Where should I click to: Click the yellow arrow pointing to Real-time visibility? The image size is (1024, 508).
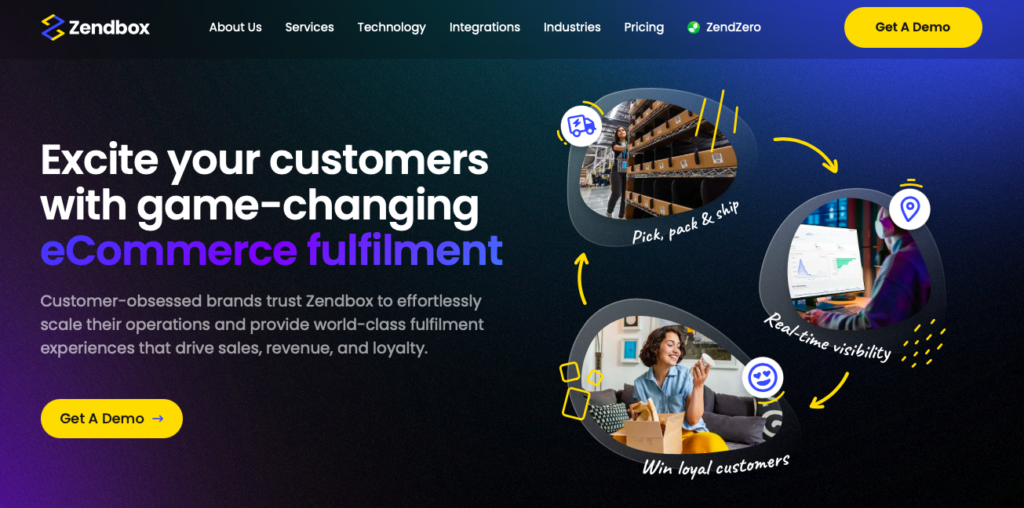pos(807,154)
